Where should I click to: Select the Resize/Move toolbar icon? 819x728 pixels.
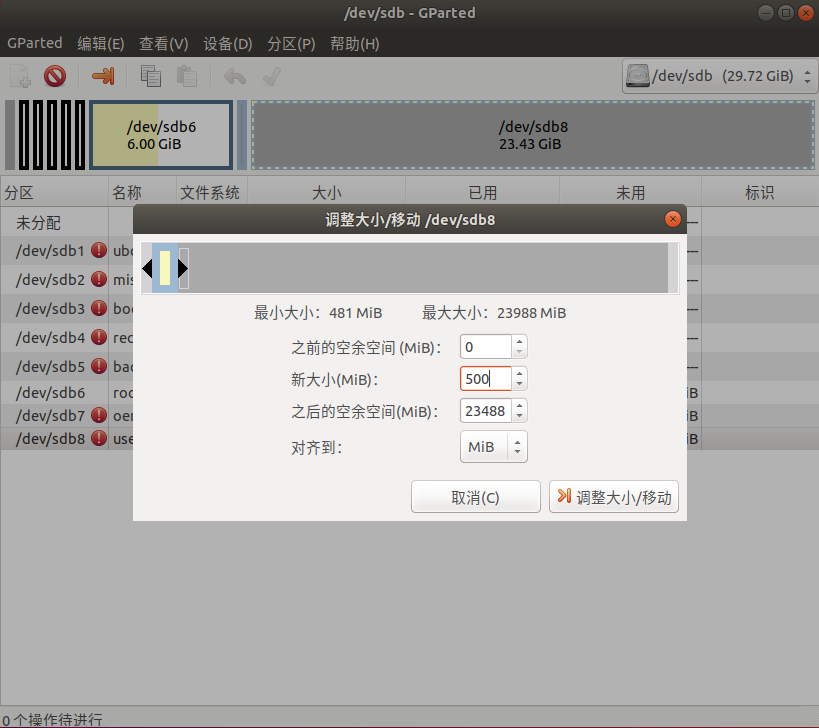tap(104, 75)
